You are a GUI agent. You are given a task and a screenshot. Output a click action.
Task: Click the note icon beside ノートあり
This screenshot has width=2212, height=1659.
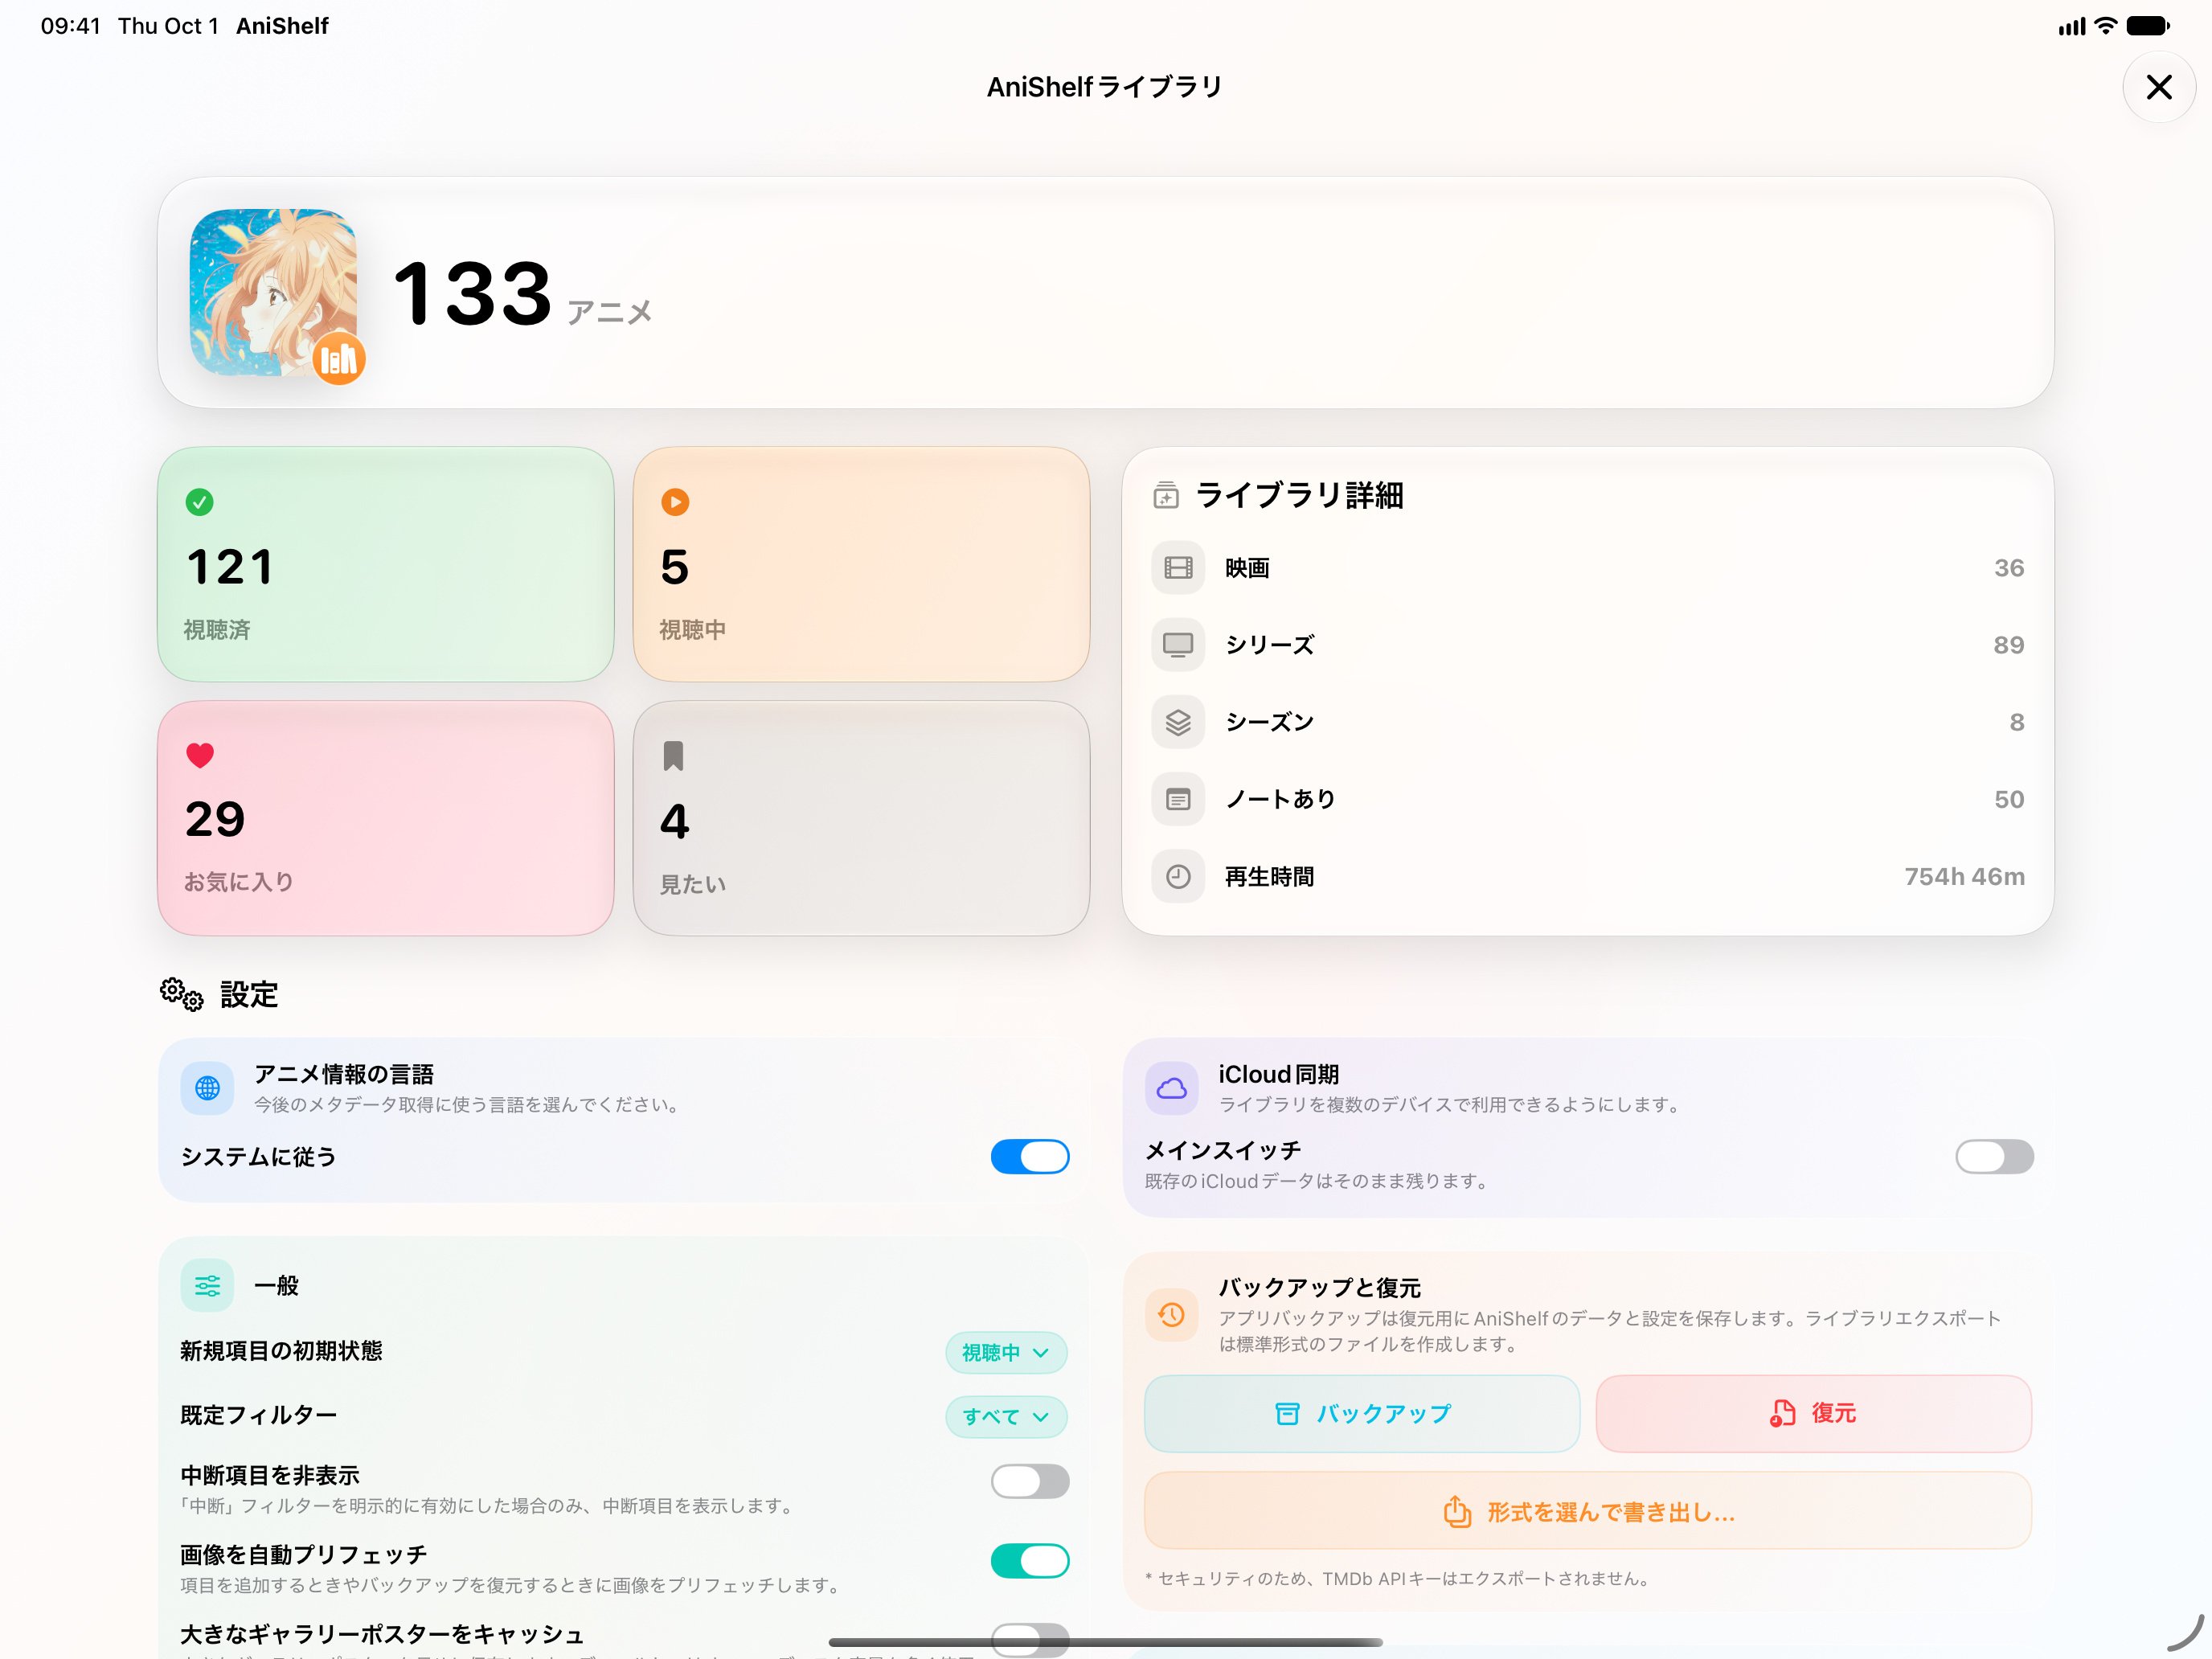pyautogui.click(x=1178, y=799)
